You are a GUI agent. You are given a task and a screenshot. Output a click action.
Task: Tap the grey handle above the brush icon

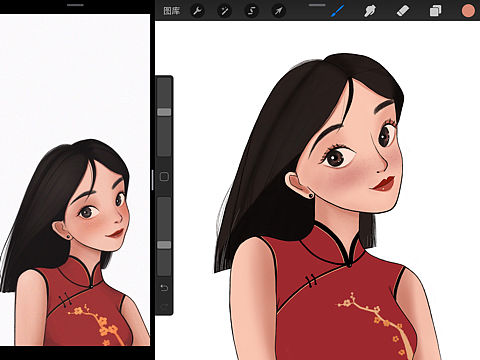[x=317, y=5]
